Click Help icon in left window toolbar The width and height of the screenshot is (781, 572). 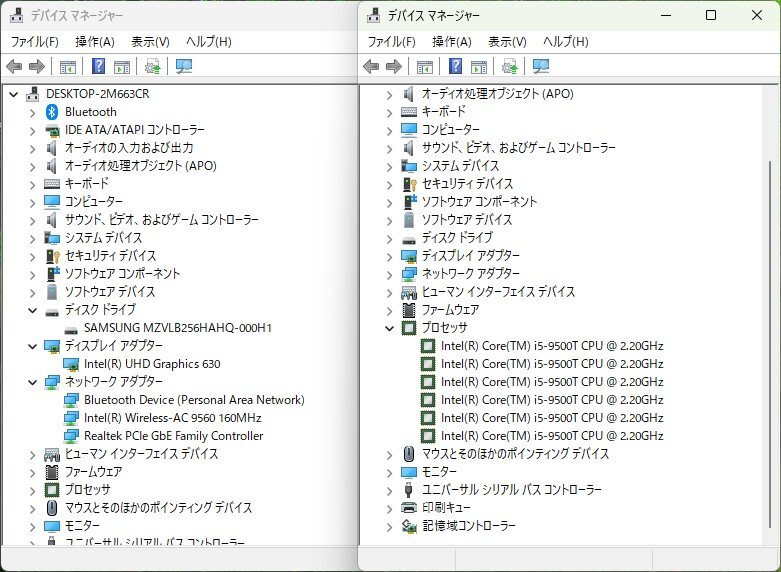[99, 66]
